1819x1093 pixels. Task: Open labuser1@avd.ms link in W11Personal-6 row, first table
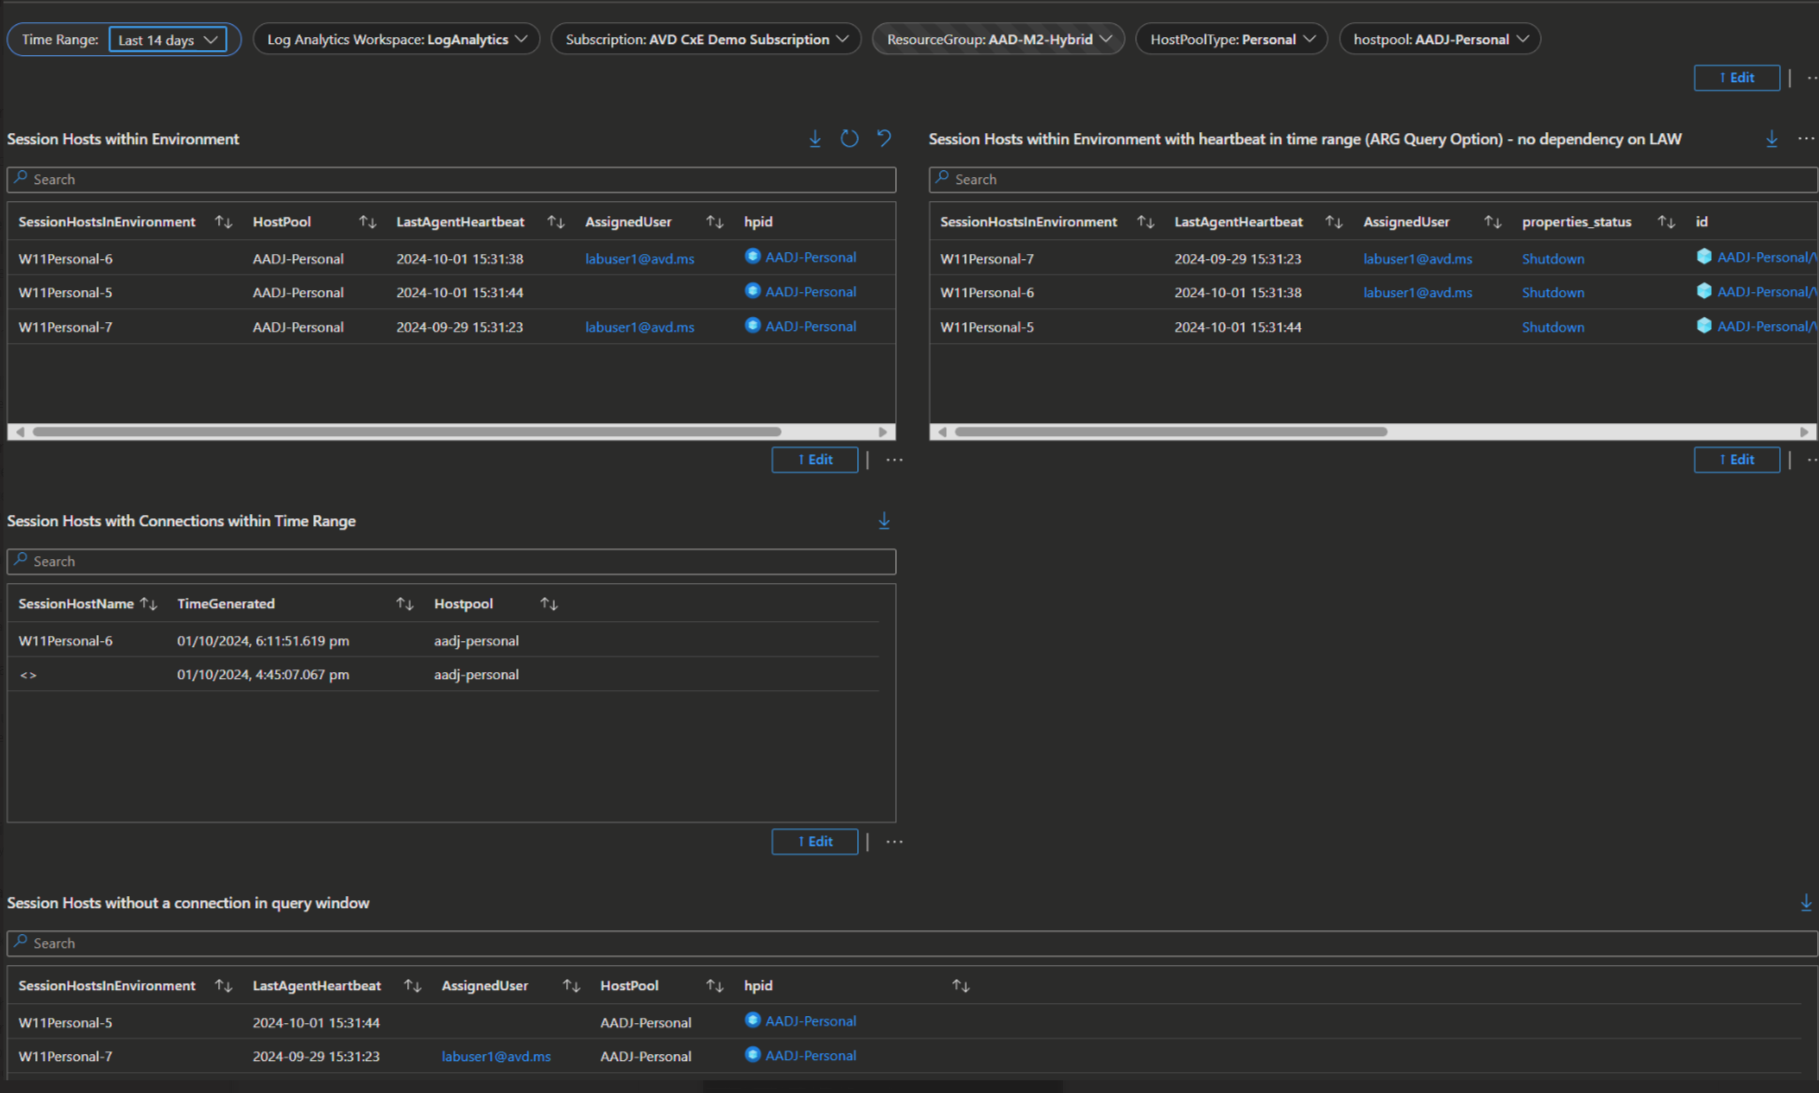pyautogui.click(x=639, y=259)
